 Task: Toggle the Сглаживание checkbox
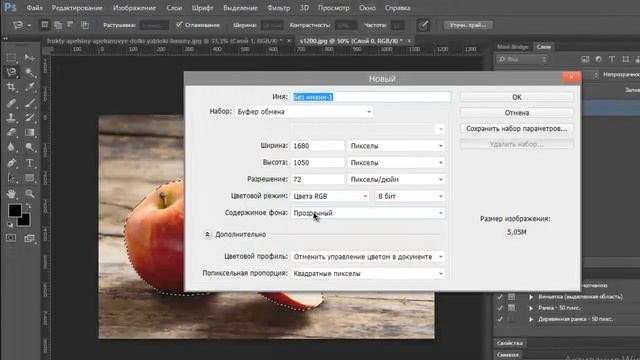[x=179, y=25]
